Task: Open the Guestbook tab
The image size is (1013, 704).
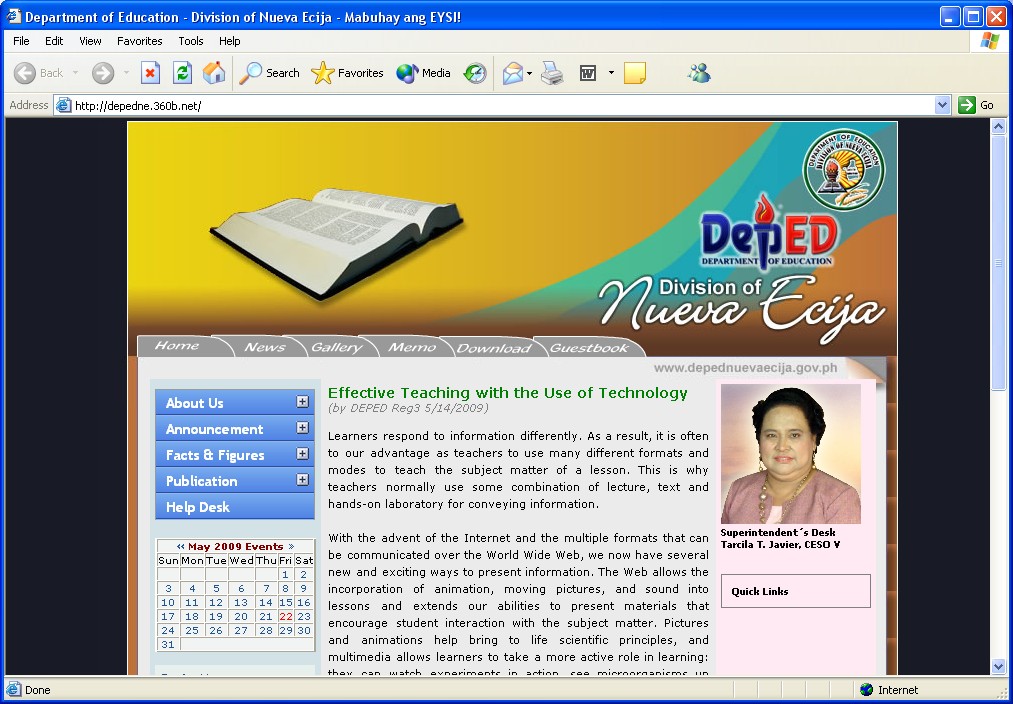Action: tap(589, 348)
